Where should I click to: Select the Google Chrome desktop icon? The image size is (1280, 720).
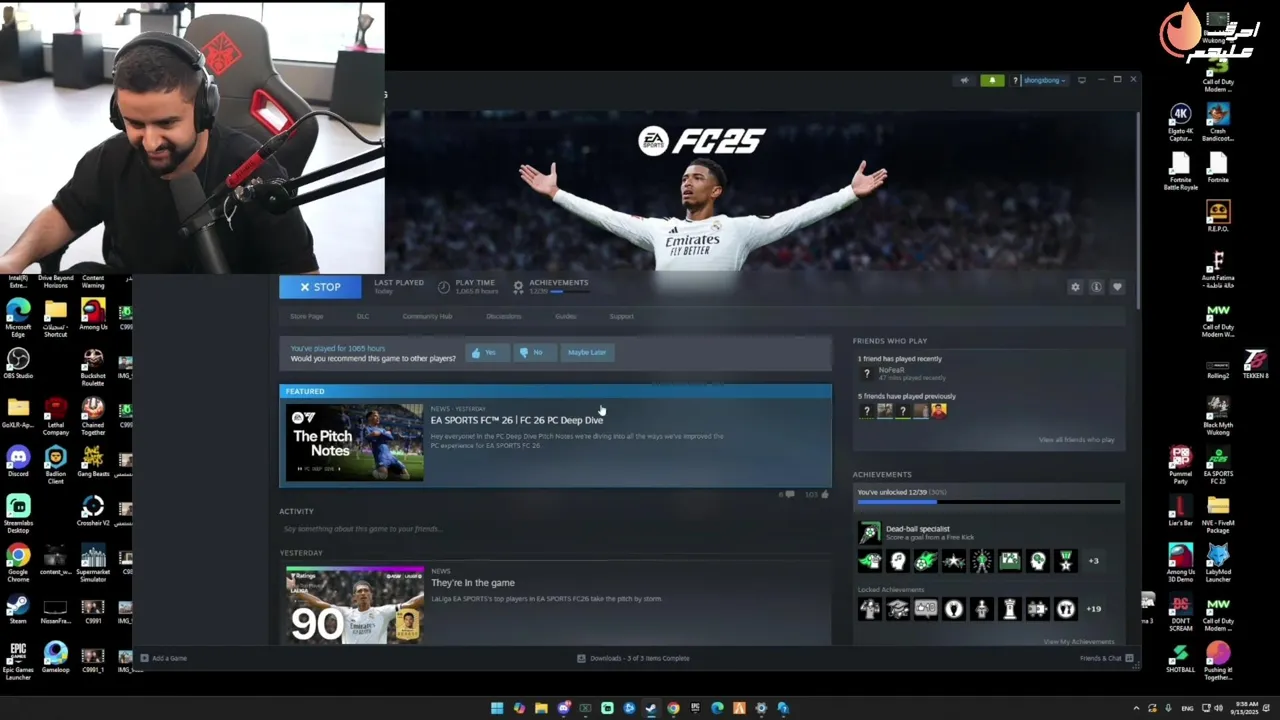18,563
